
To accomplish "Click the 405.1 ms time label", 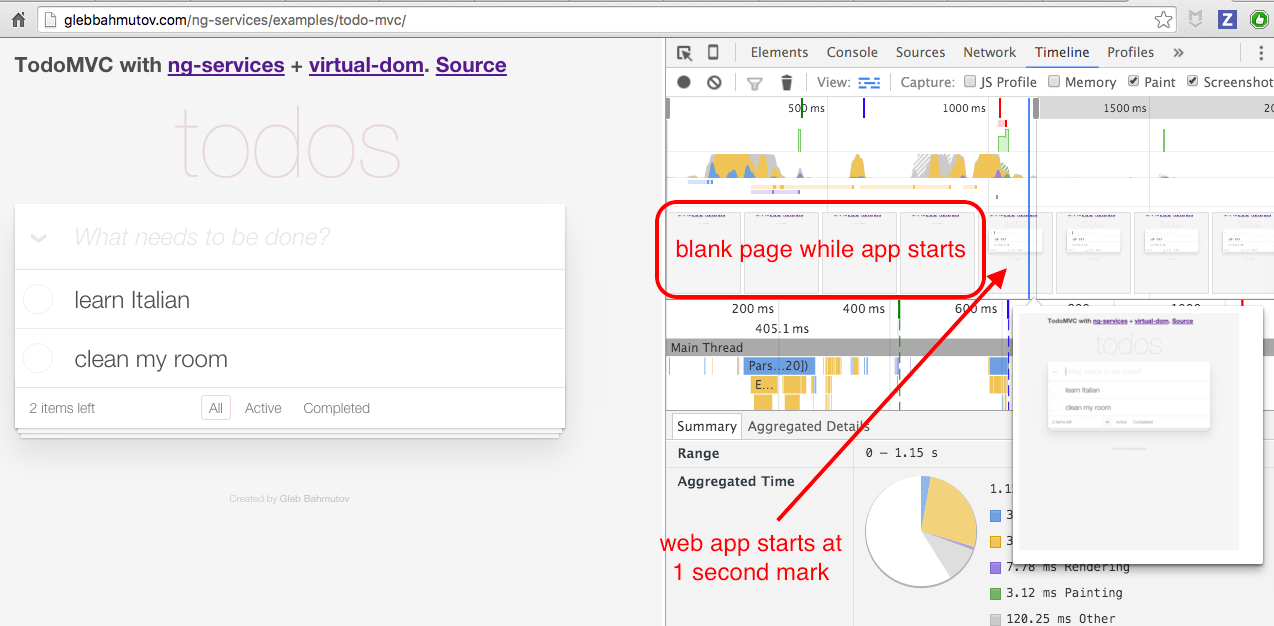I will coord(782,328).
